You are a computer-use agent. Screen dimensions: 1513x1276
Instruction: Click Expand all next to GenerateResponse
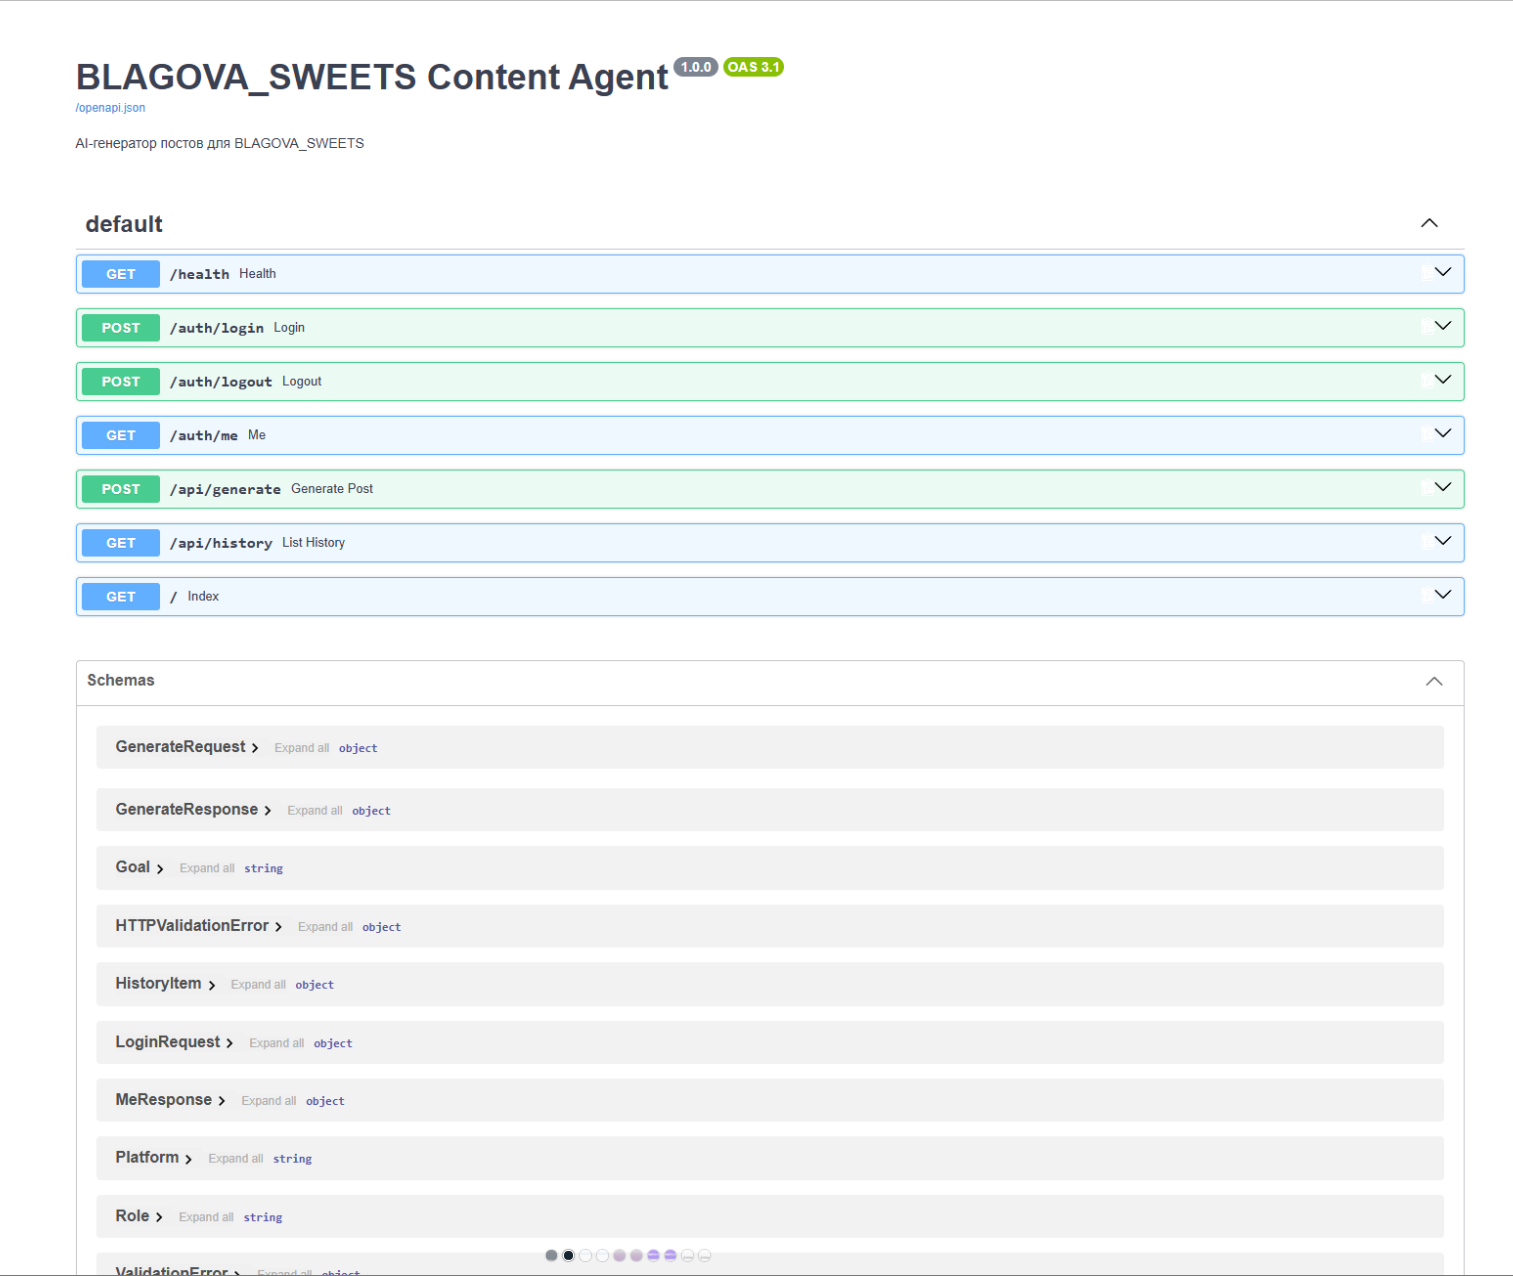coord(314,811)
